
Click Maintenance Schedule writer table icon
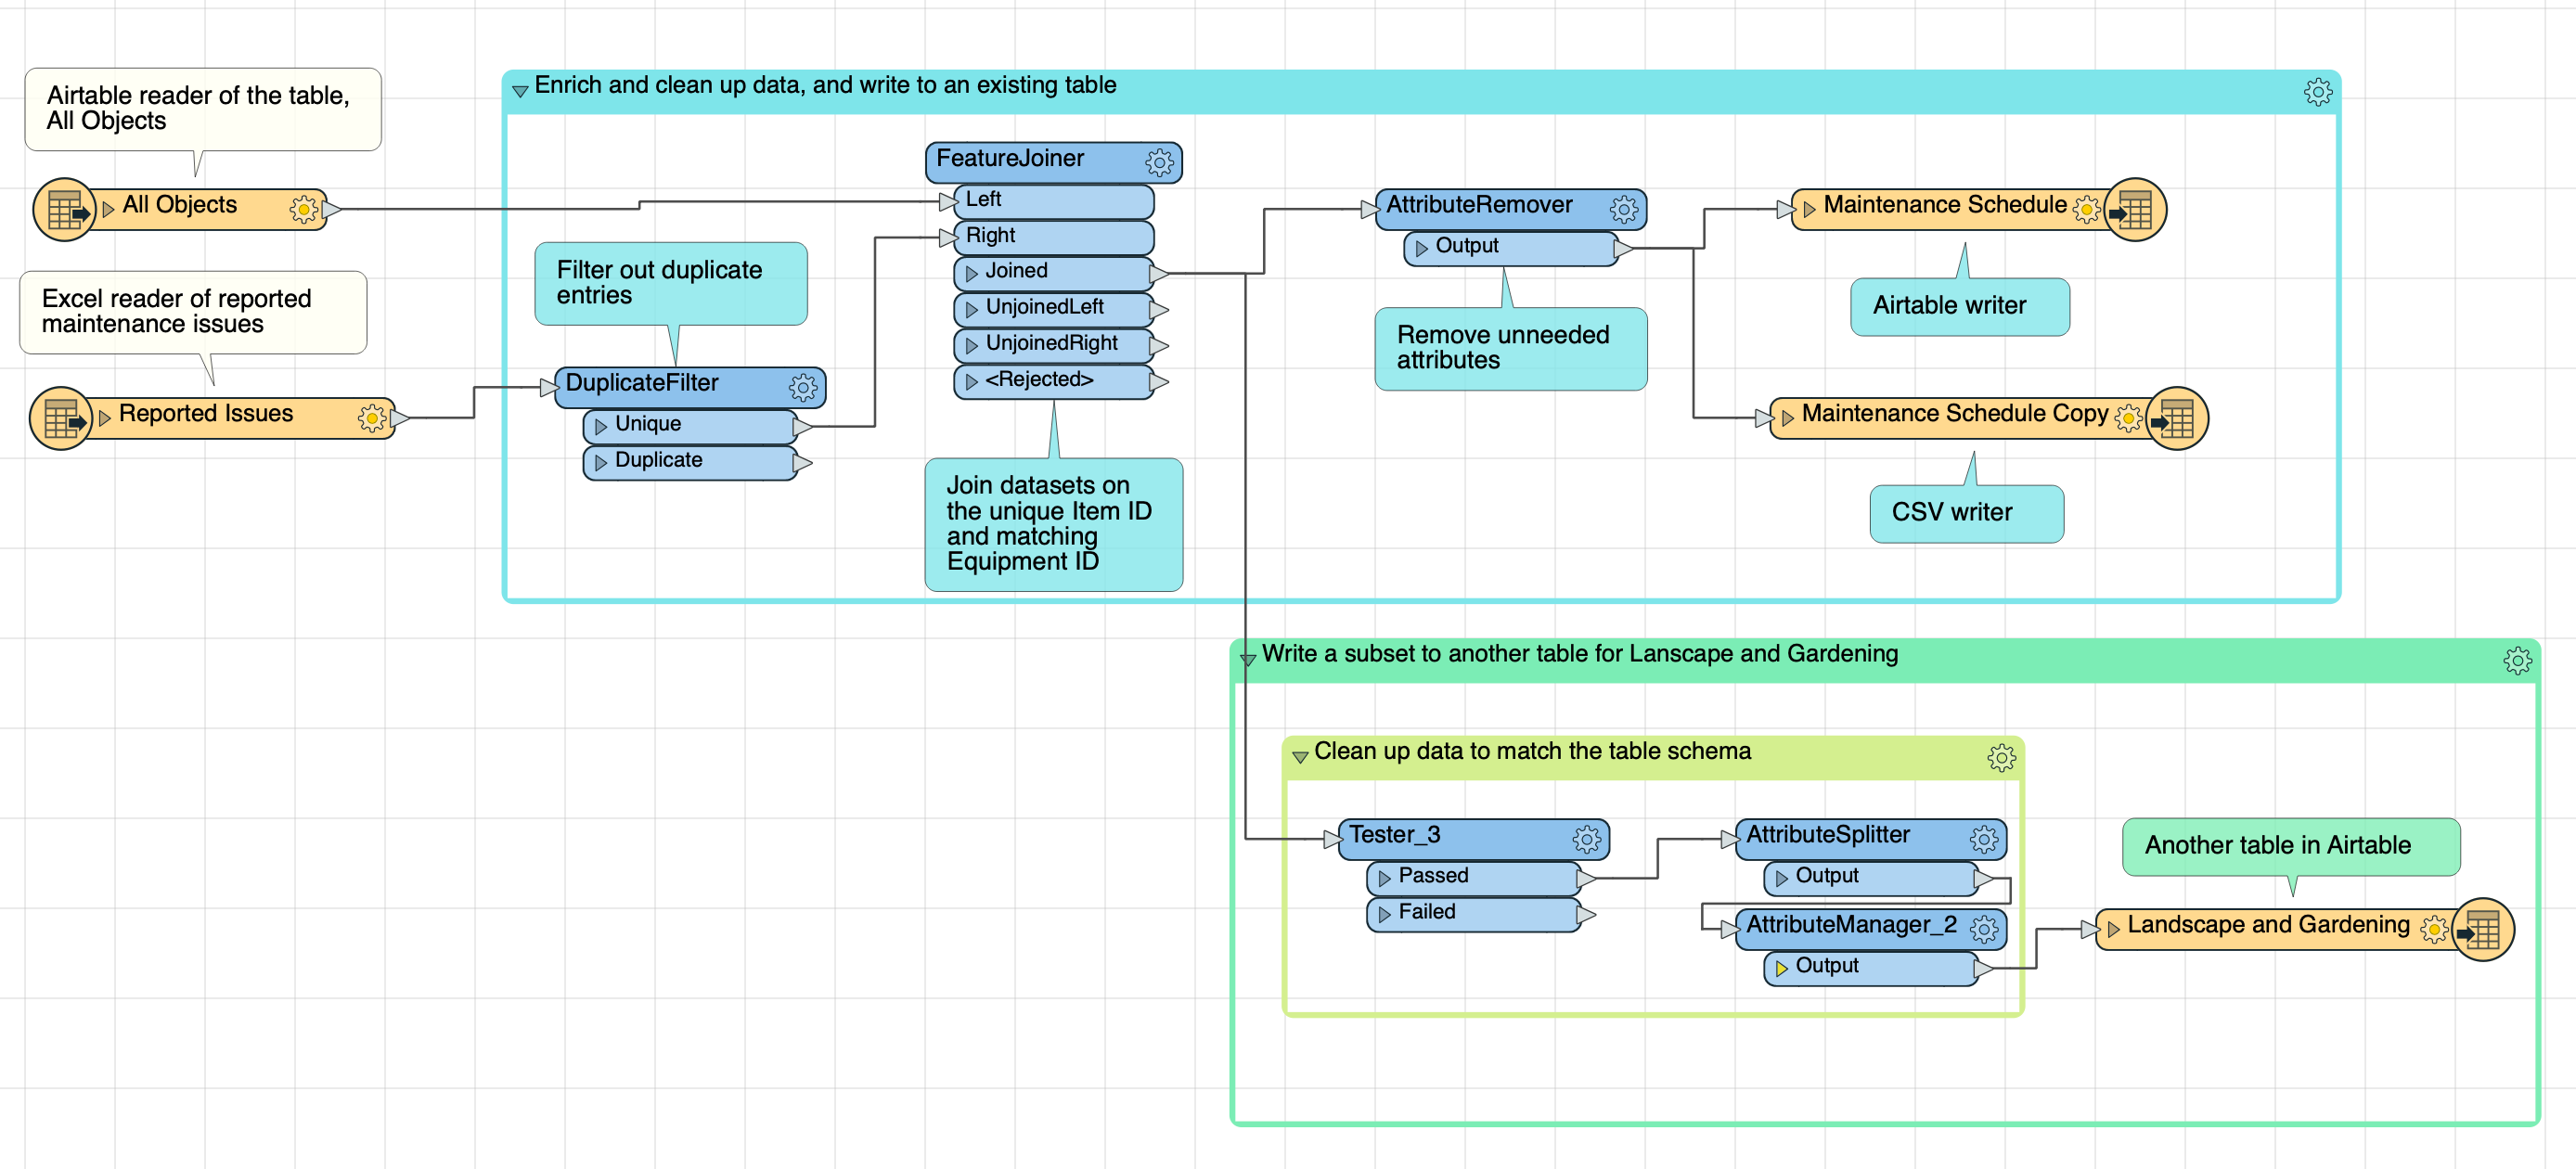pos(2135,210)
